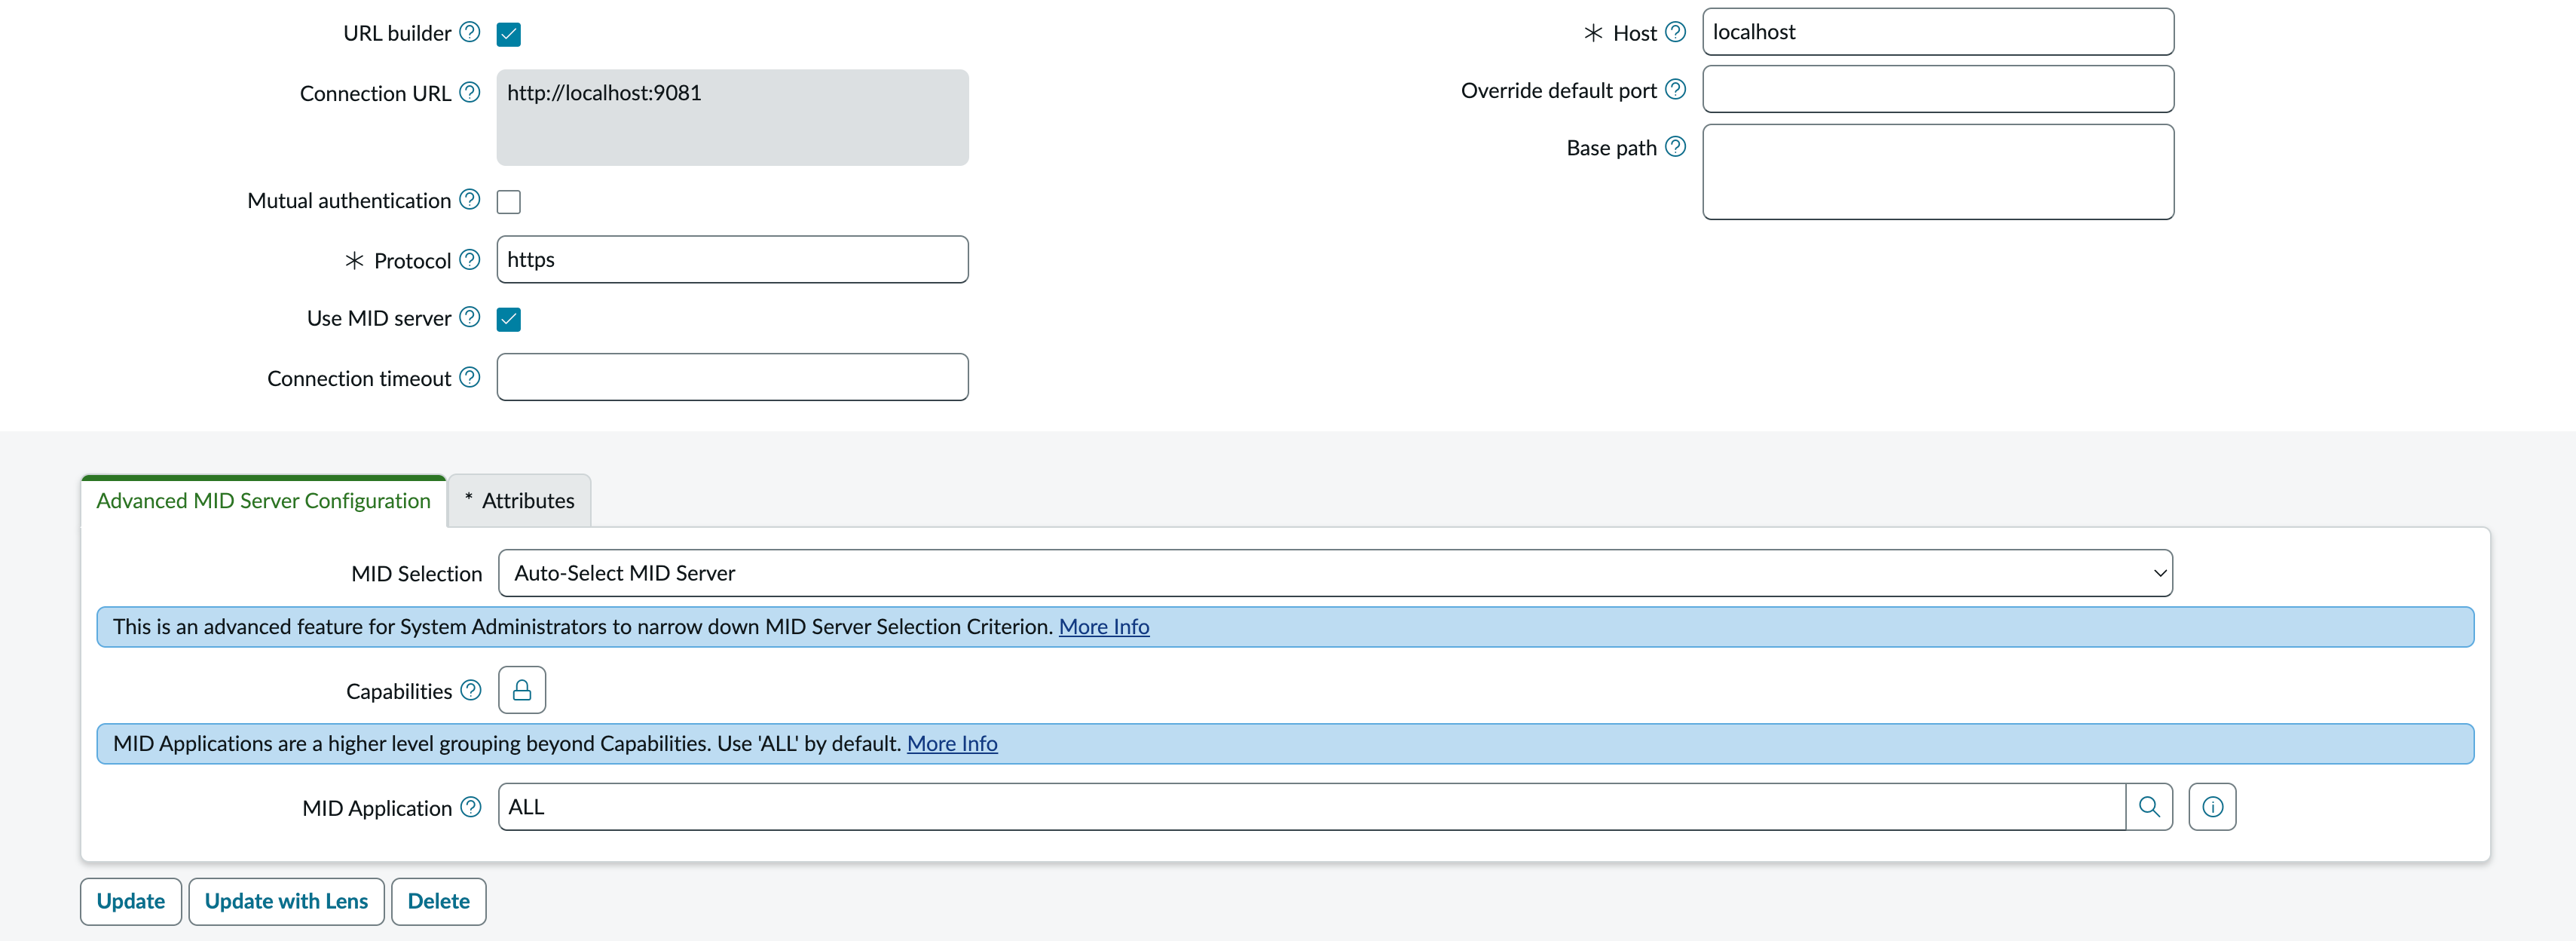Focus the Protocol field showing https
The width and height of the screenshot is (2576, 941).
[x=732, y=259]
